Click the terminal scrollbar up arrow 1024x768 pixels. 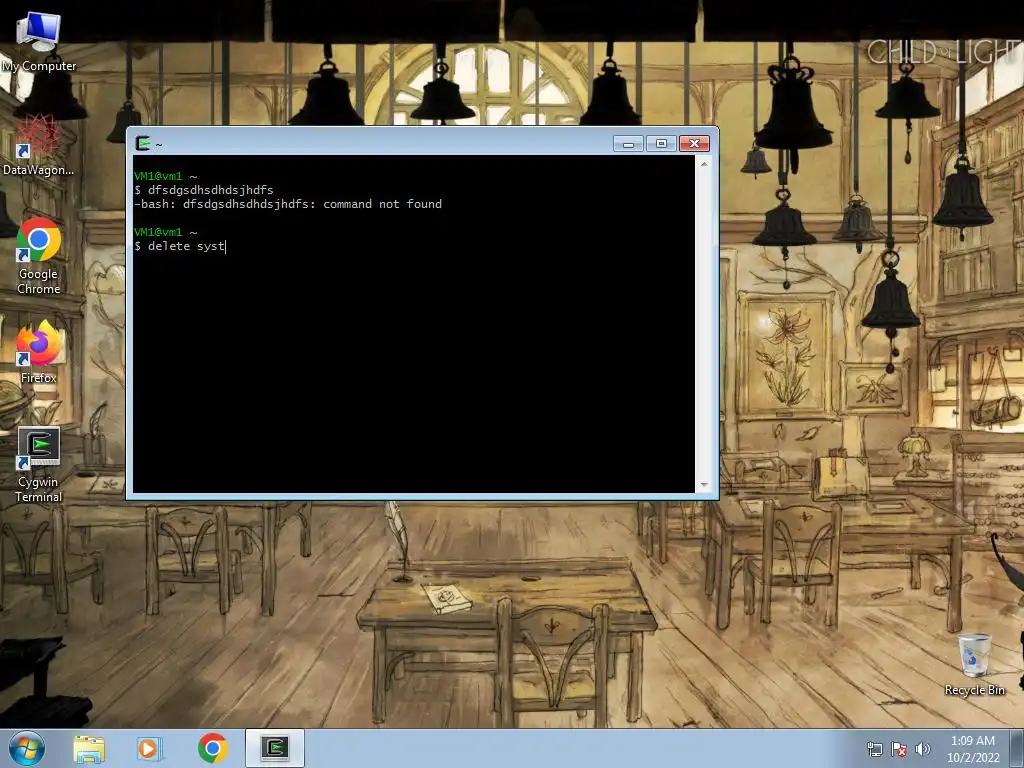[704, 163]
